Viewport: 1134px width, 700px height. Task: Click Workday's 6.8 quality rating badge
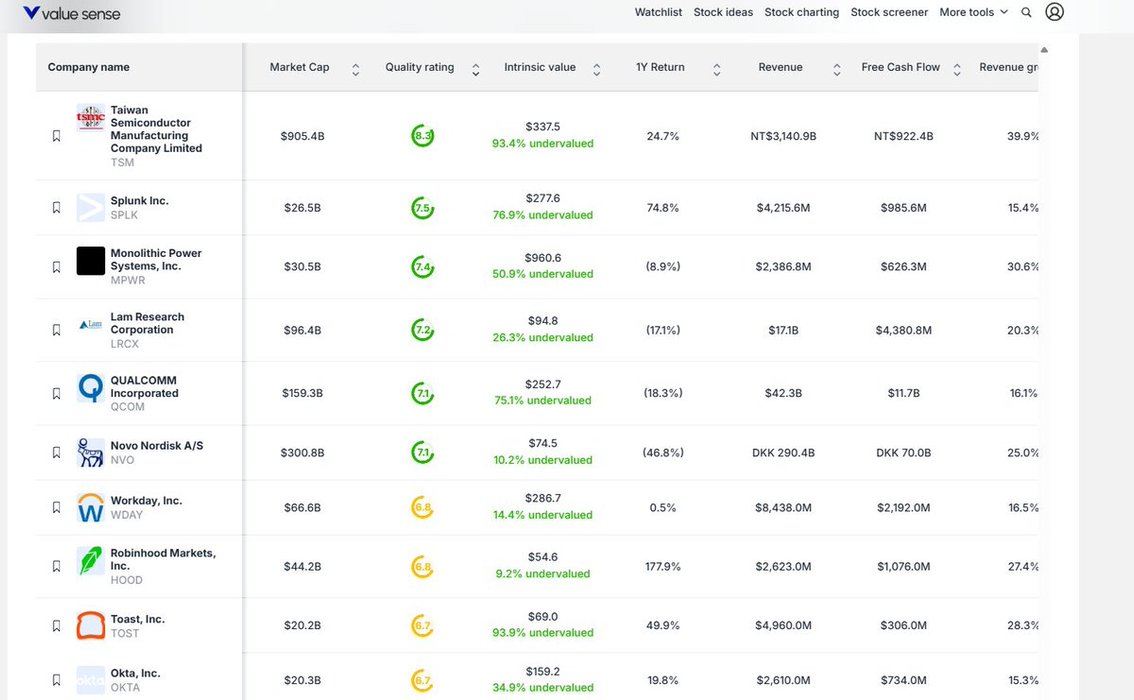[422, 508]
